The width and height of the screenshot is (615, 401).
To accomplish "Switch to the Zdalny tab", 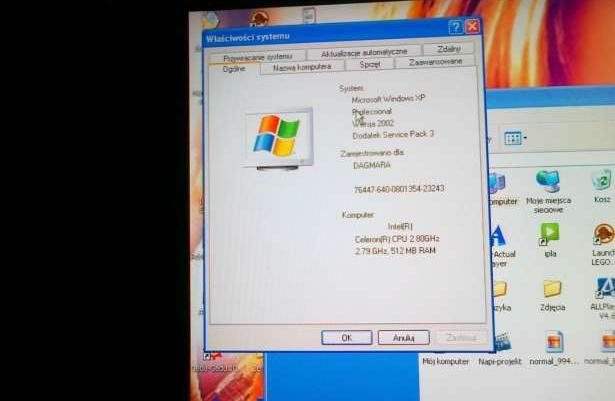I will point(449,49).
